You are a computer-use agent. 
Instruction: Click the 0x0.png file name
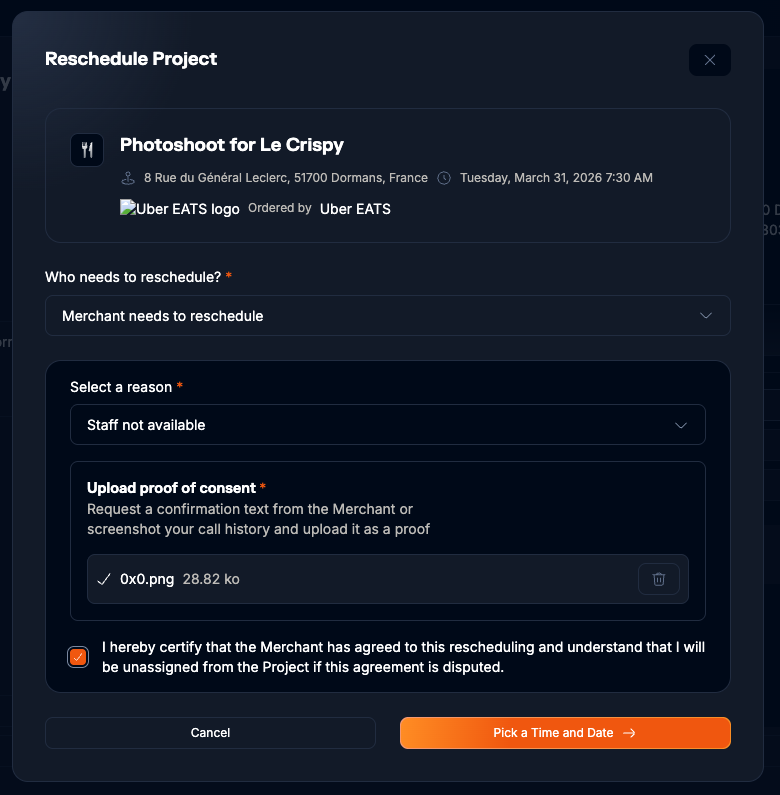147,579
